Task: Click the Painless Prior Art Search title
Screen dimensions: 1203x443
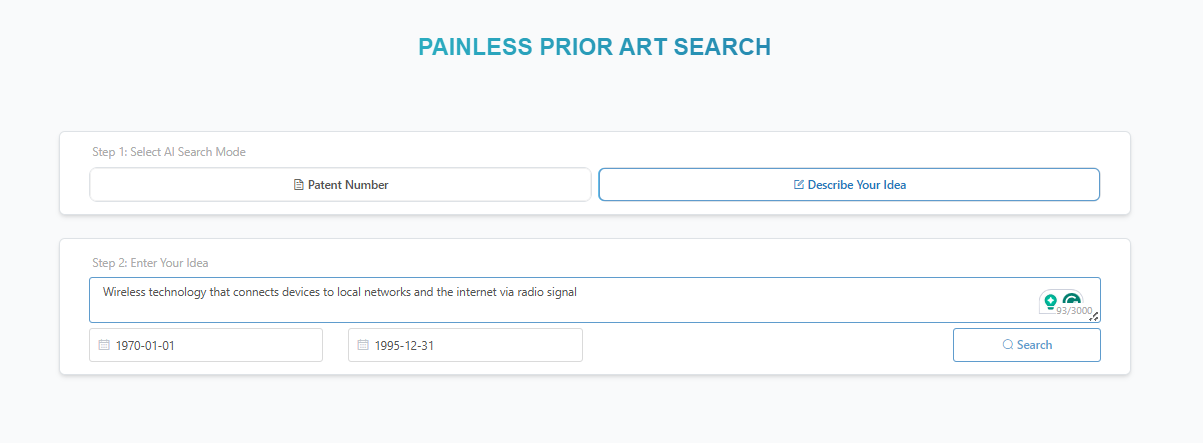Action: click(x=594, y=47)
